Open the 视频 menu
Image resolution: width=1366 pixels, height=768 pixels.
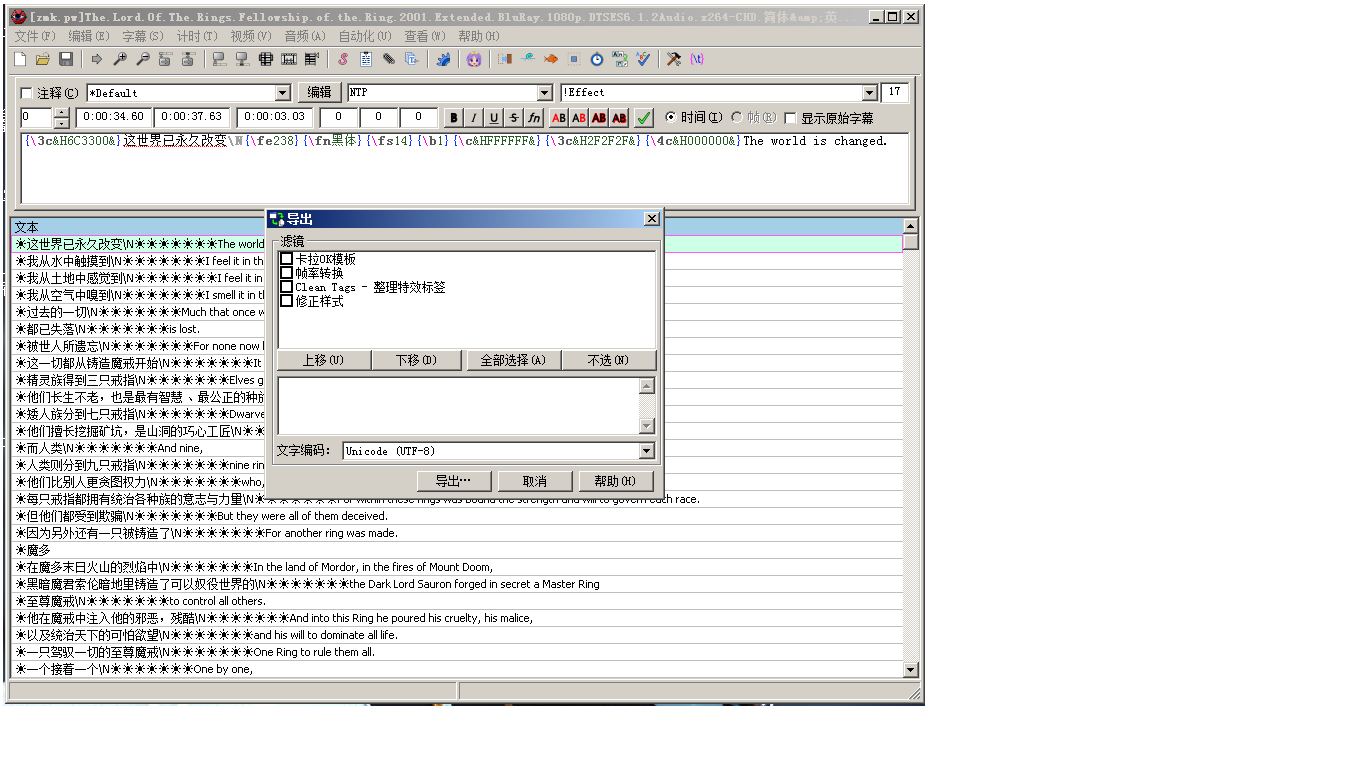[x=251, y=36]
